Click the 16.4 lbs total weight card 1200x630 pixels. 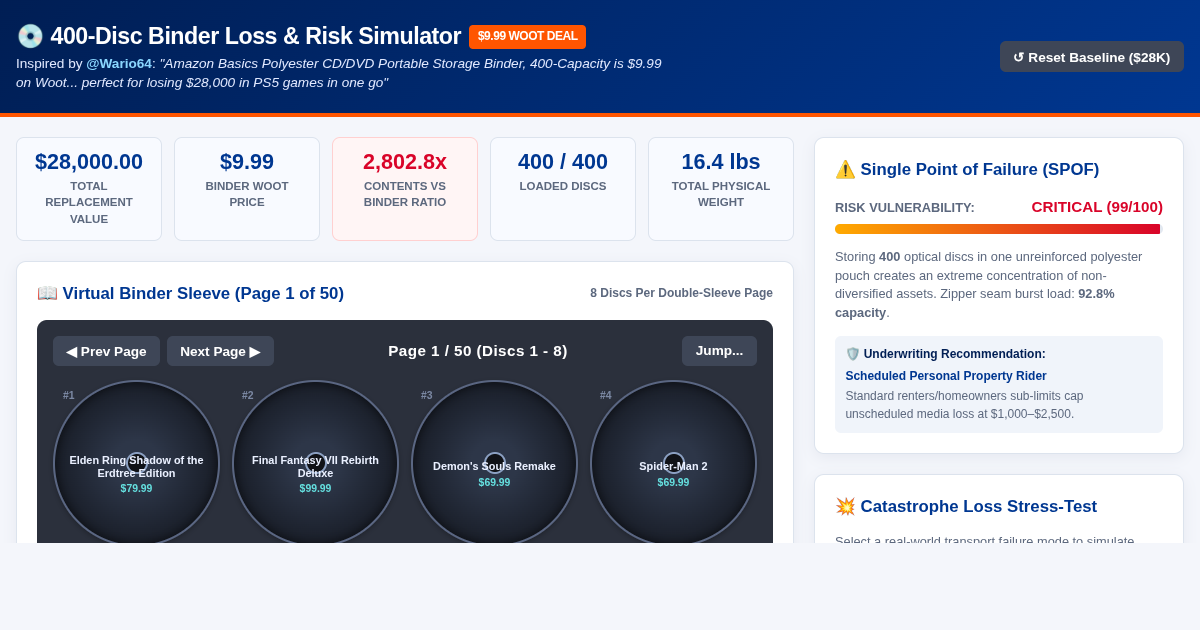(721, 189)
